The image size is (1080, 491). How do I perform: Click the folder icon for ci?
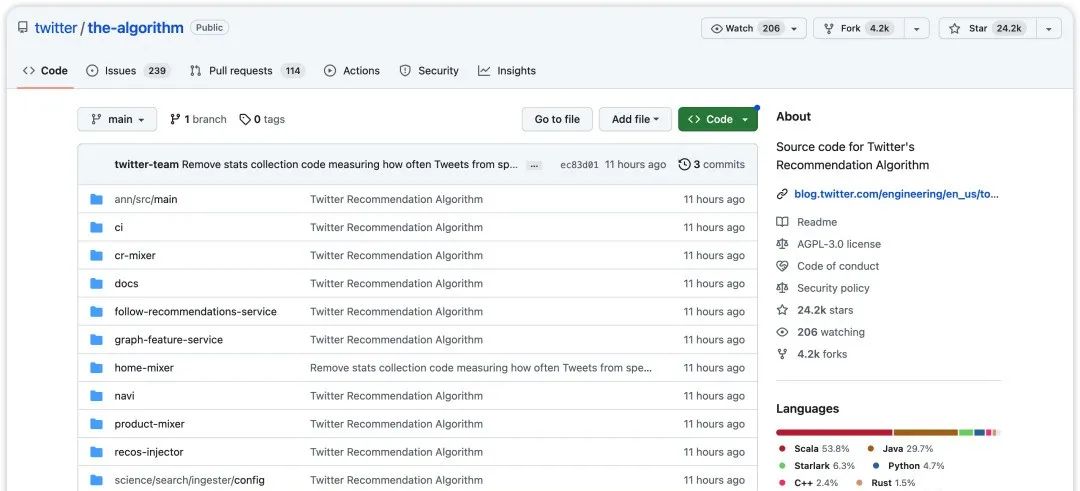click(96, 227)
